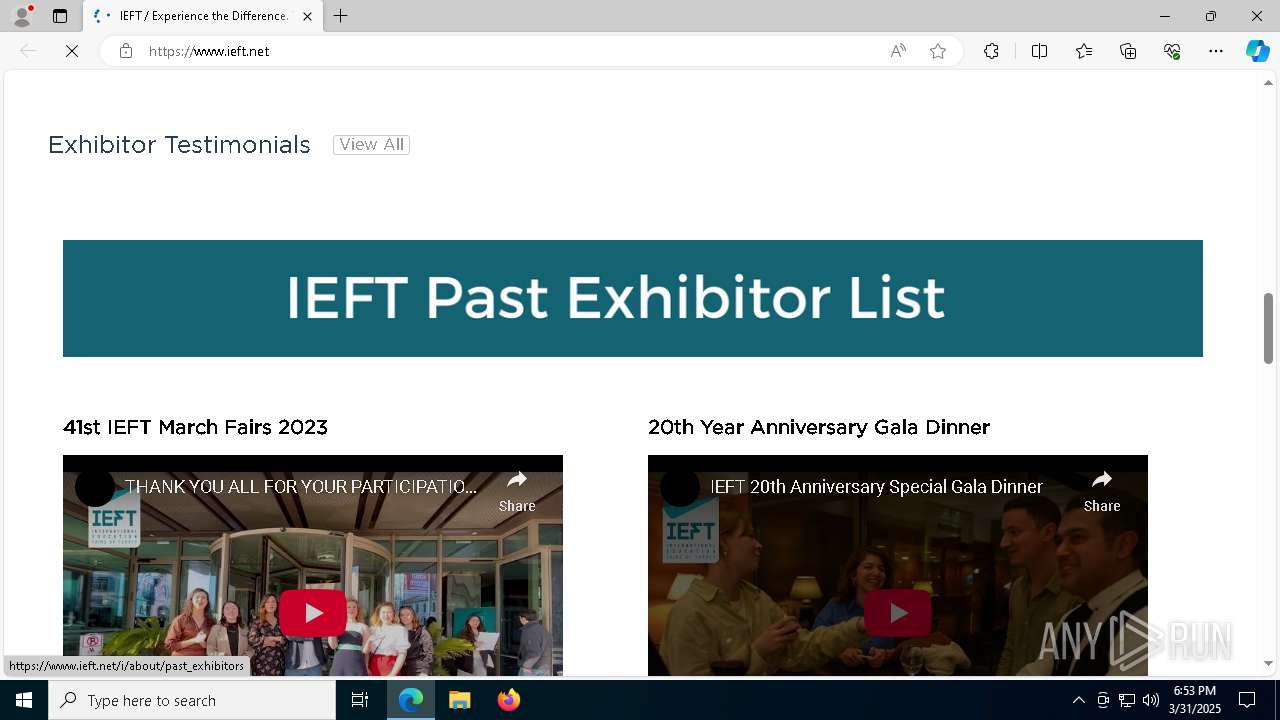The height and width of the screenshot is (720, 1280).
Task: Click the taskbar search box
Action: click(x=192, y=700)
